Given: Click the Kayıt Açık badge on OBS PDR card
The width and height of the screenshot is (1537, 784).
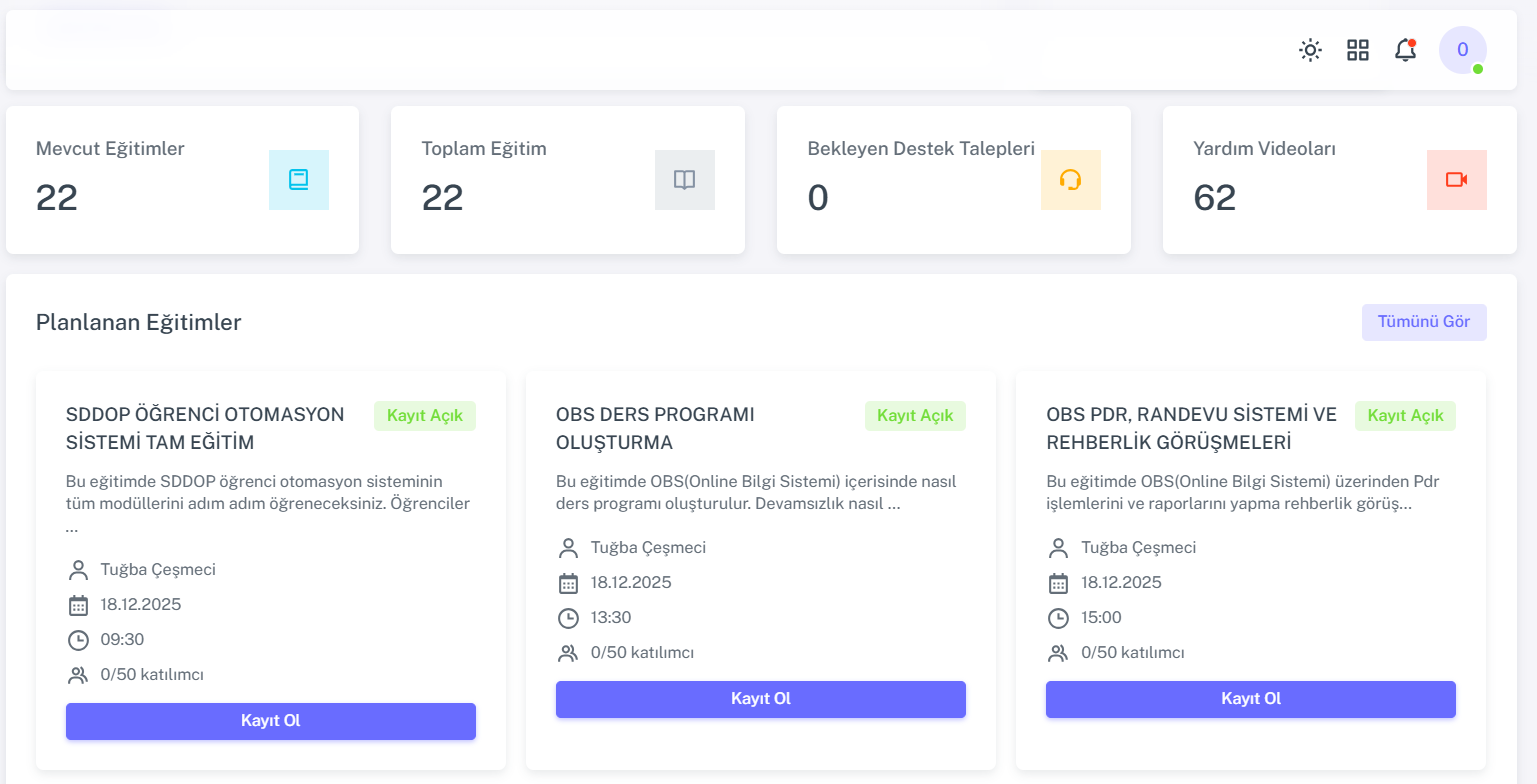Looking at the screenshot, I should 1405,415.
